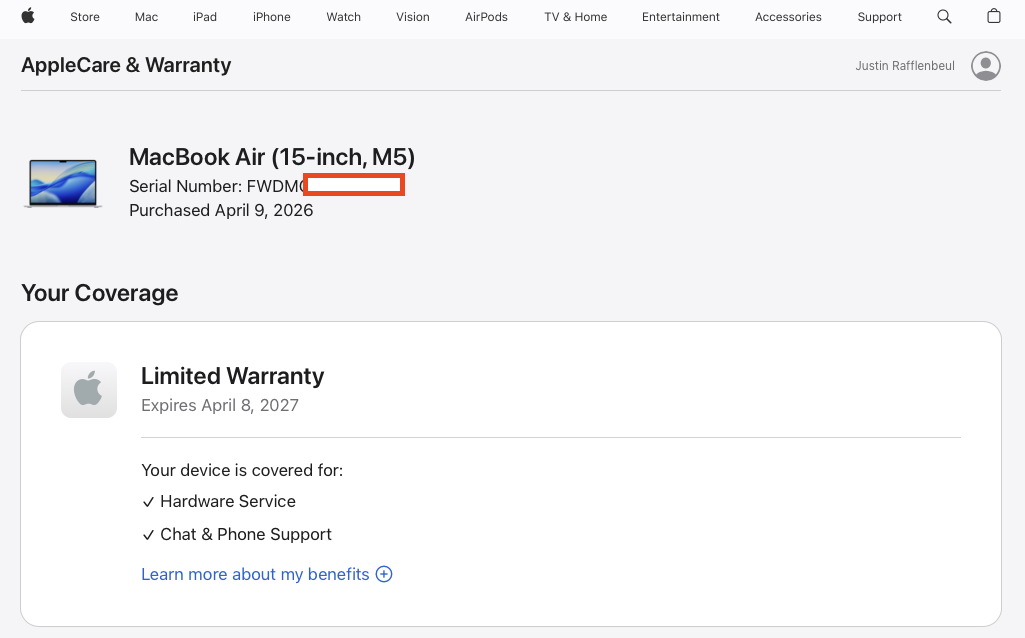The image size is (1025, 638).
Task: Click the AppleCare & Warranty heading
Action: click(x=126, y=65)
